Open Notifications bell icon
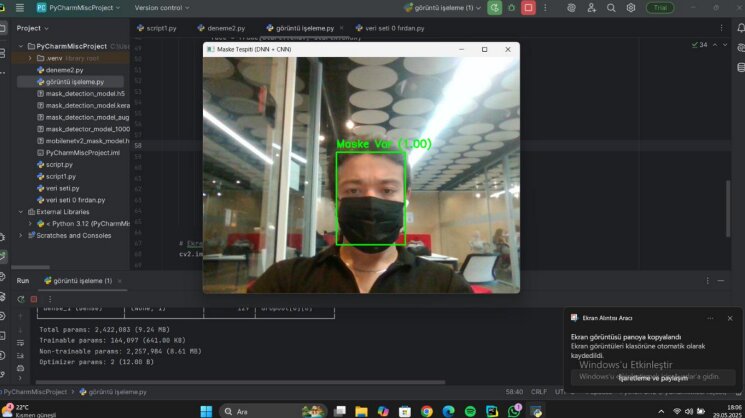Viewport: 745px width, 418px height. [741, 28]
